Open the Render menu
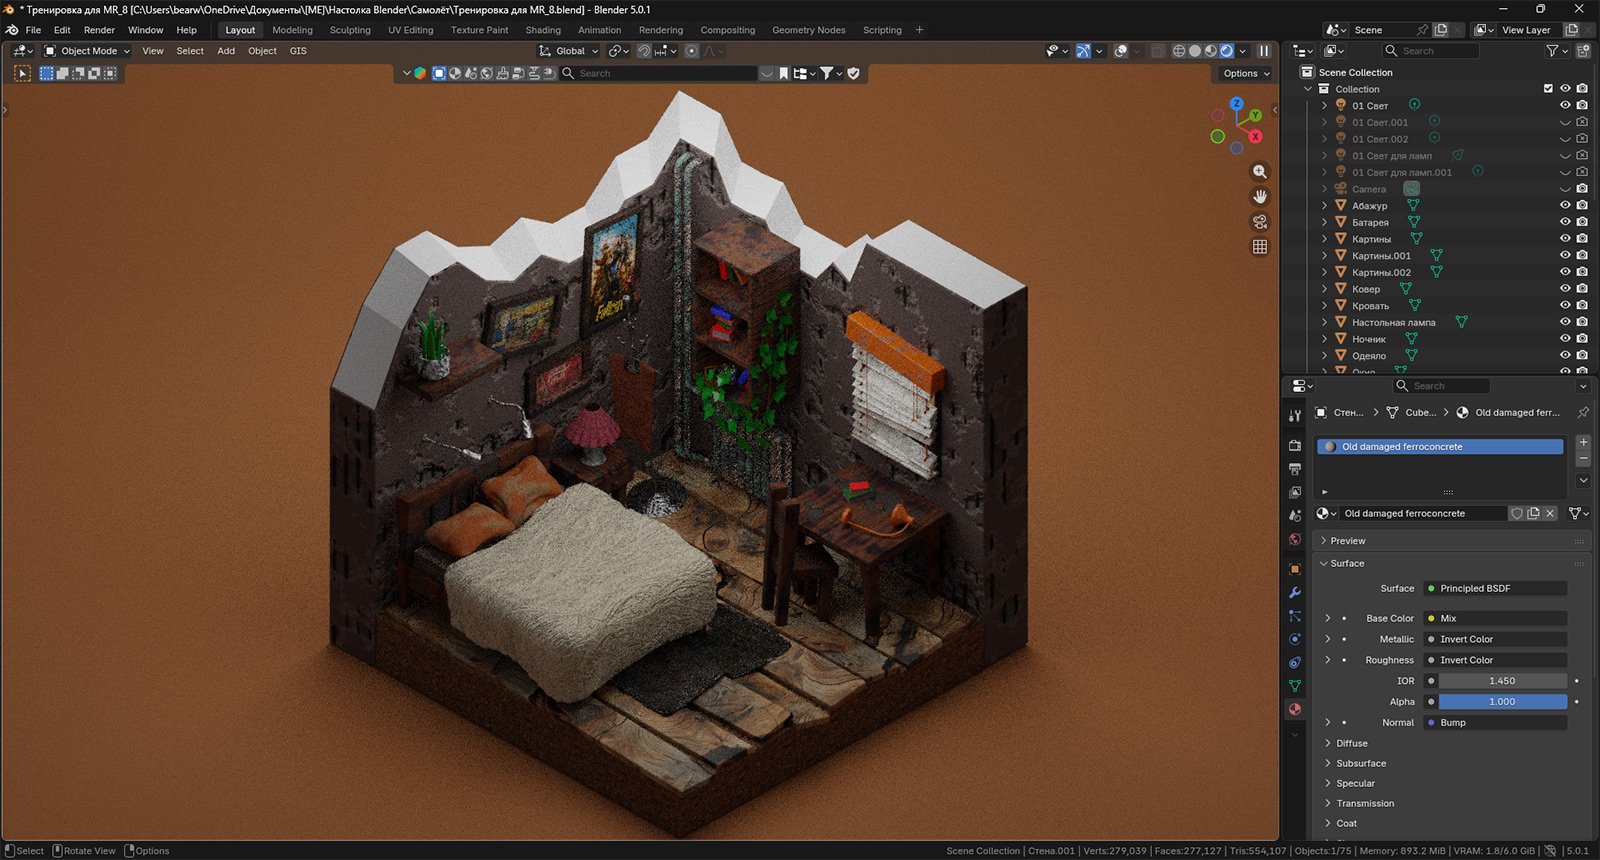This screenshot has height=860, width=1600. coord(99,30)
